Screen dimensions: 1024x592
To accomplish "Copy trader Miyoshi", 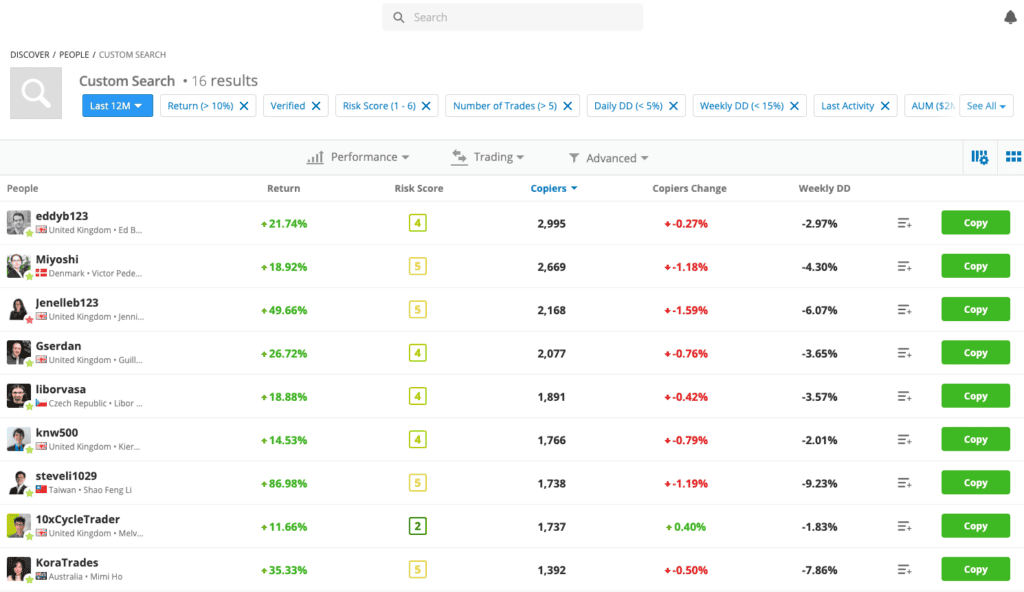I will point(976,266).
